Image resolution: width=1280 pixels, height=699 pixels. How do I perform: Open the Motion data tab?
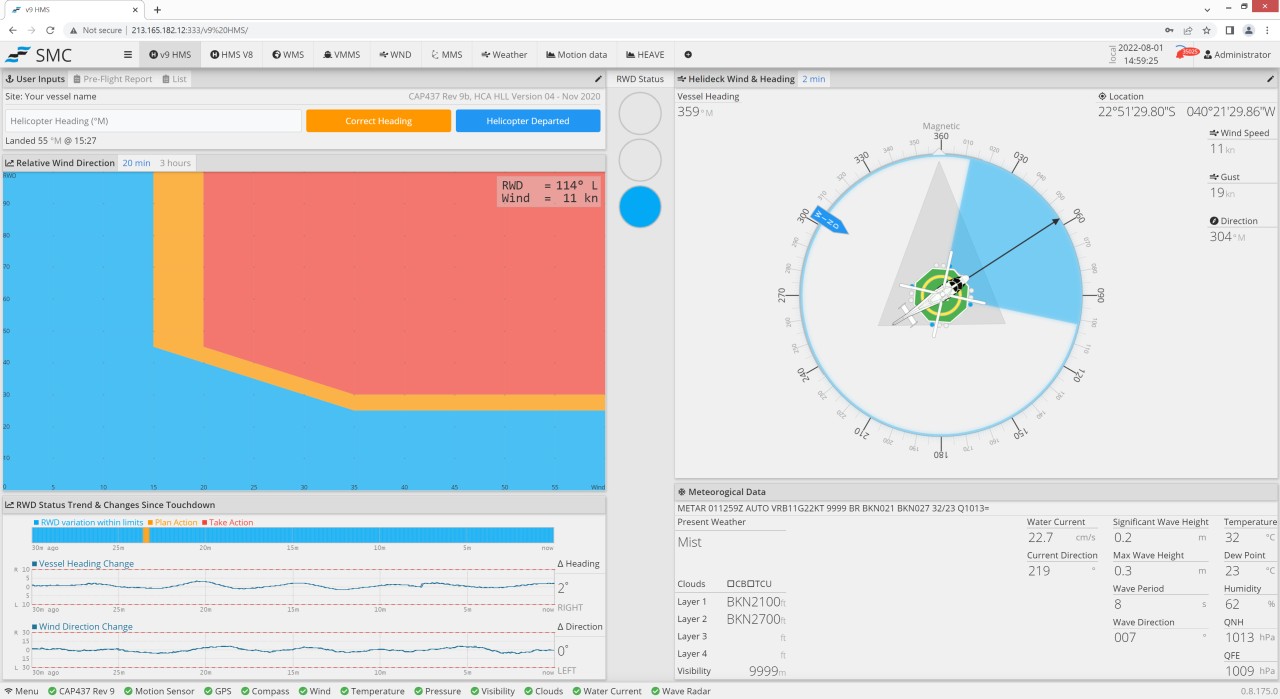click(x=577, y=55)
